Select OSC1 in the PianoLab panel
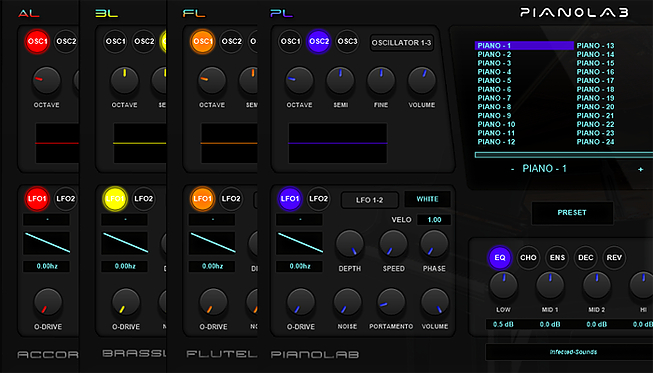The image size is (653, 373). point(290,42)
